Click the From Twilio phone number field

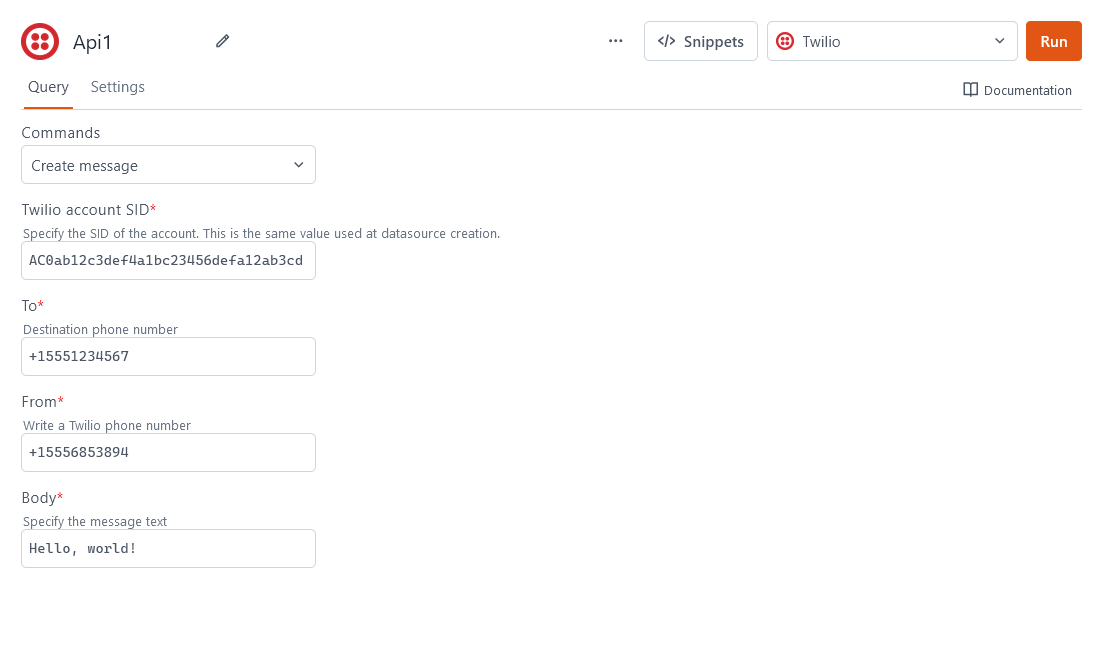[x=168, y=452]
